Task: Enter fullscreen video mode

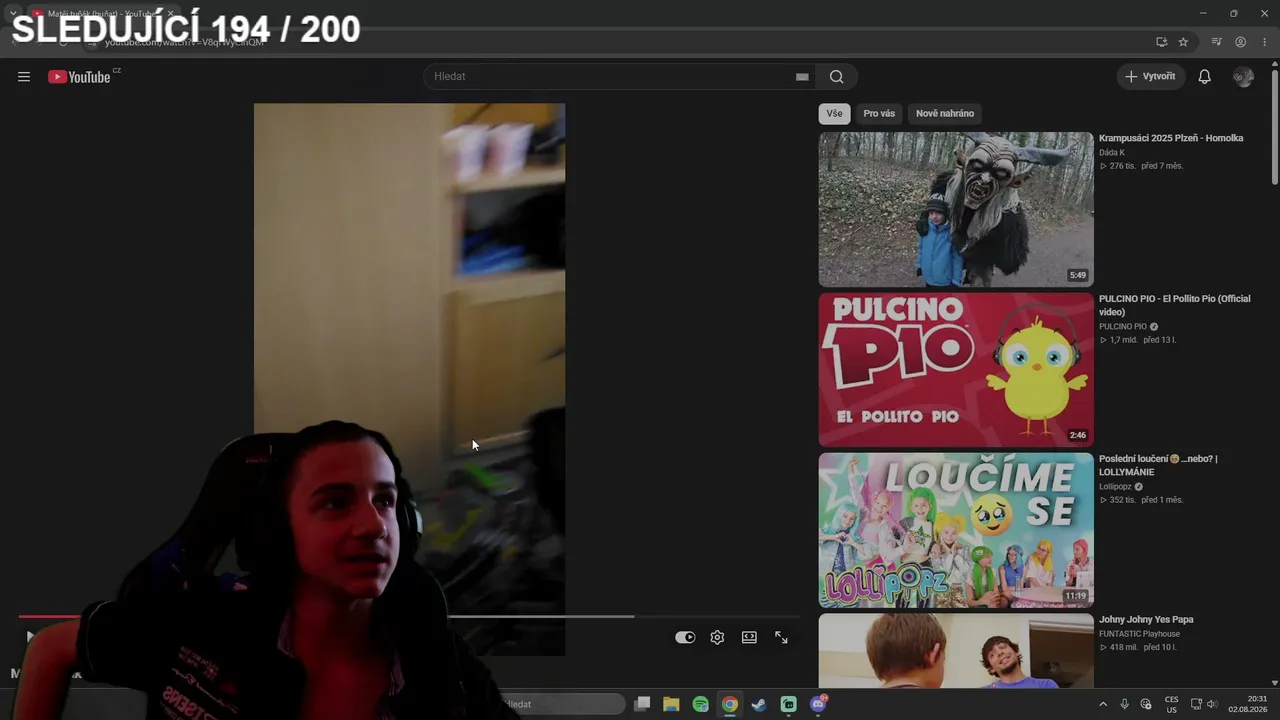Action: 781,637
